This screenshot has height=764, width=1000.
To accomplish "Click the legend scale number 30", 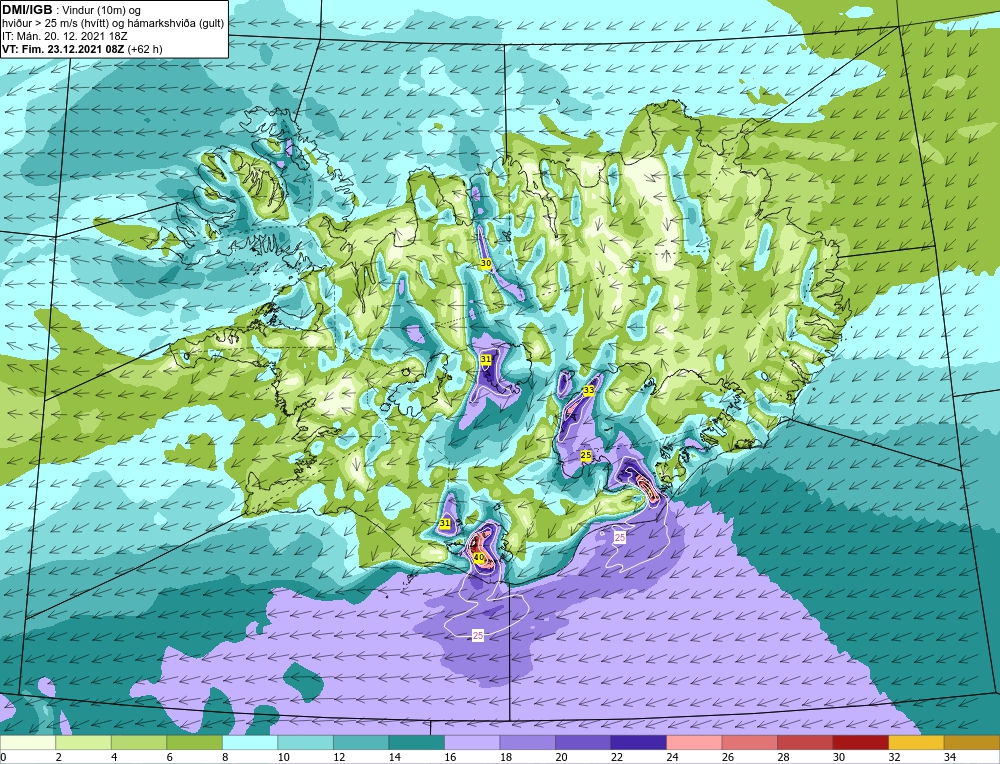I will [x=839, y=758].
